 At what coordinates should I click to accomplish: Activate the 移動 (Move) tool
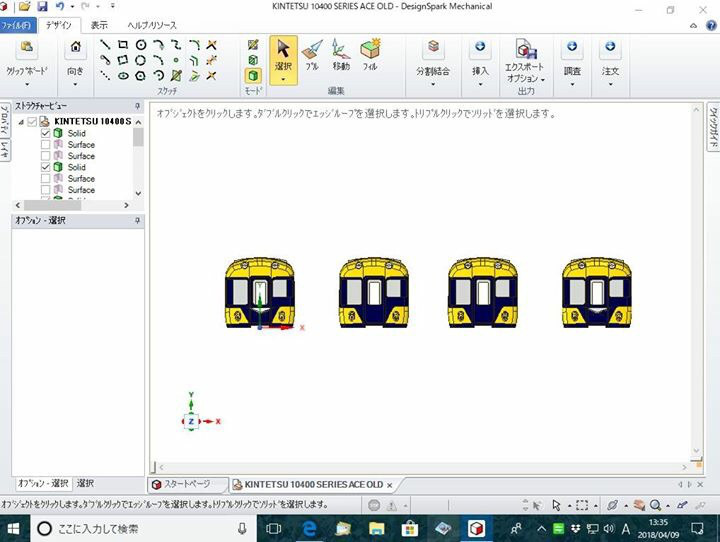click(x=341, y=55)
